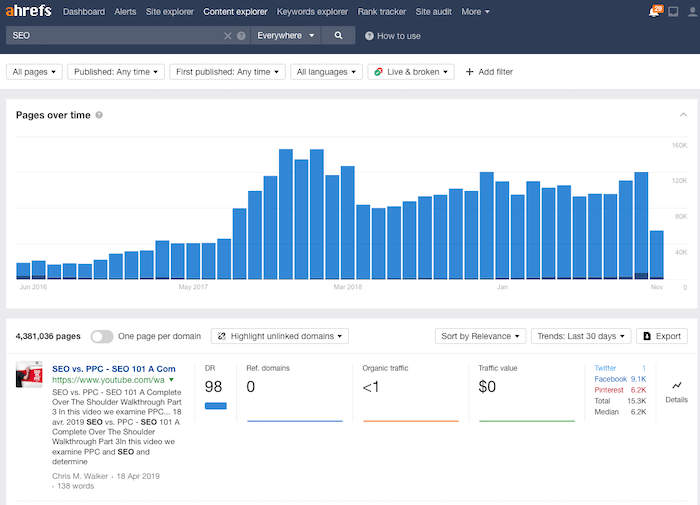The image size is (700, 505).
Task: Click the help icon inside the search box
Action: (x=241, y=36)
